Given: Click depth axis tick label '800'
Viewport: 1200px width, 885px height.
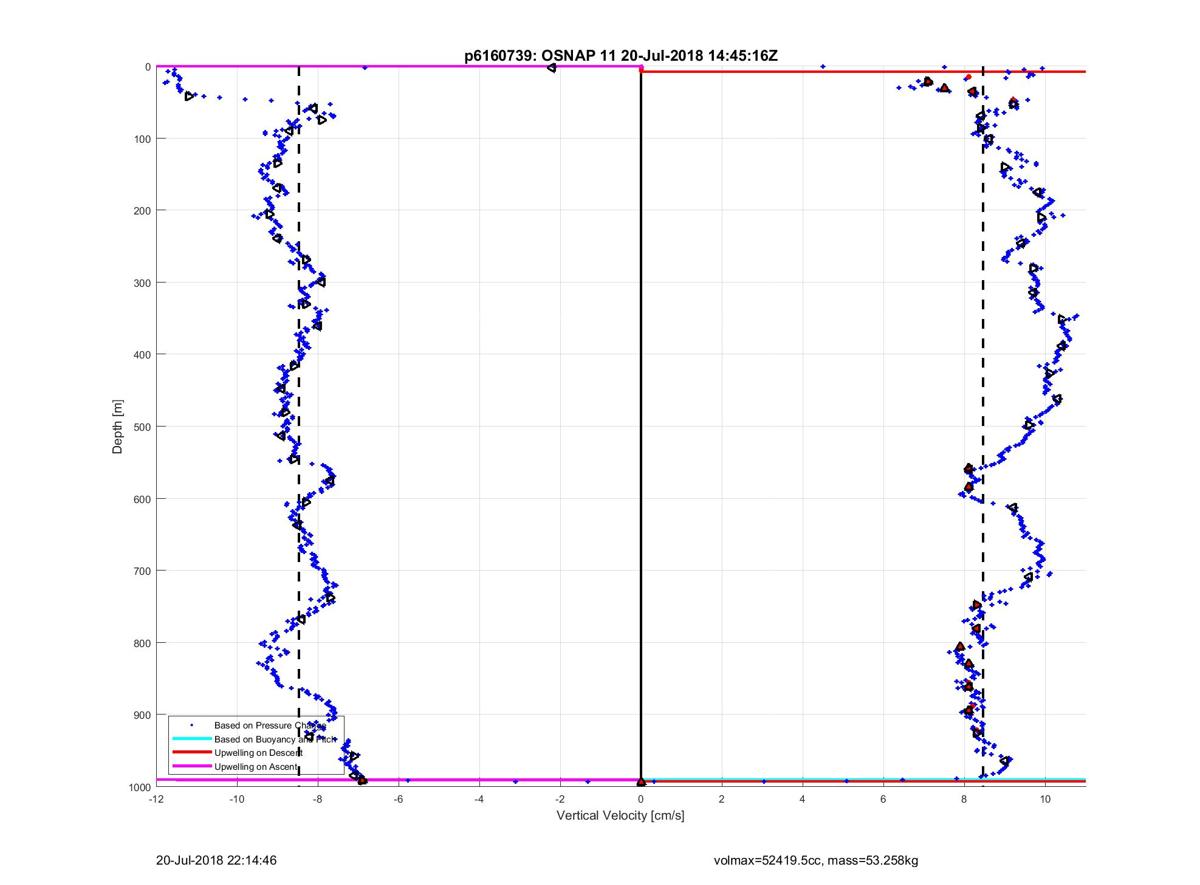Looking at the screenshot, I should [x=141, y=643].
